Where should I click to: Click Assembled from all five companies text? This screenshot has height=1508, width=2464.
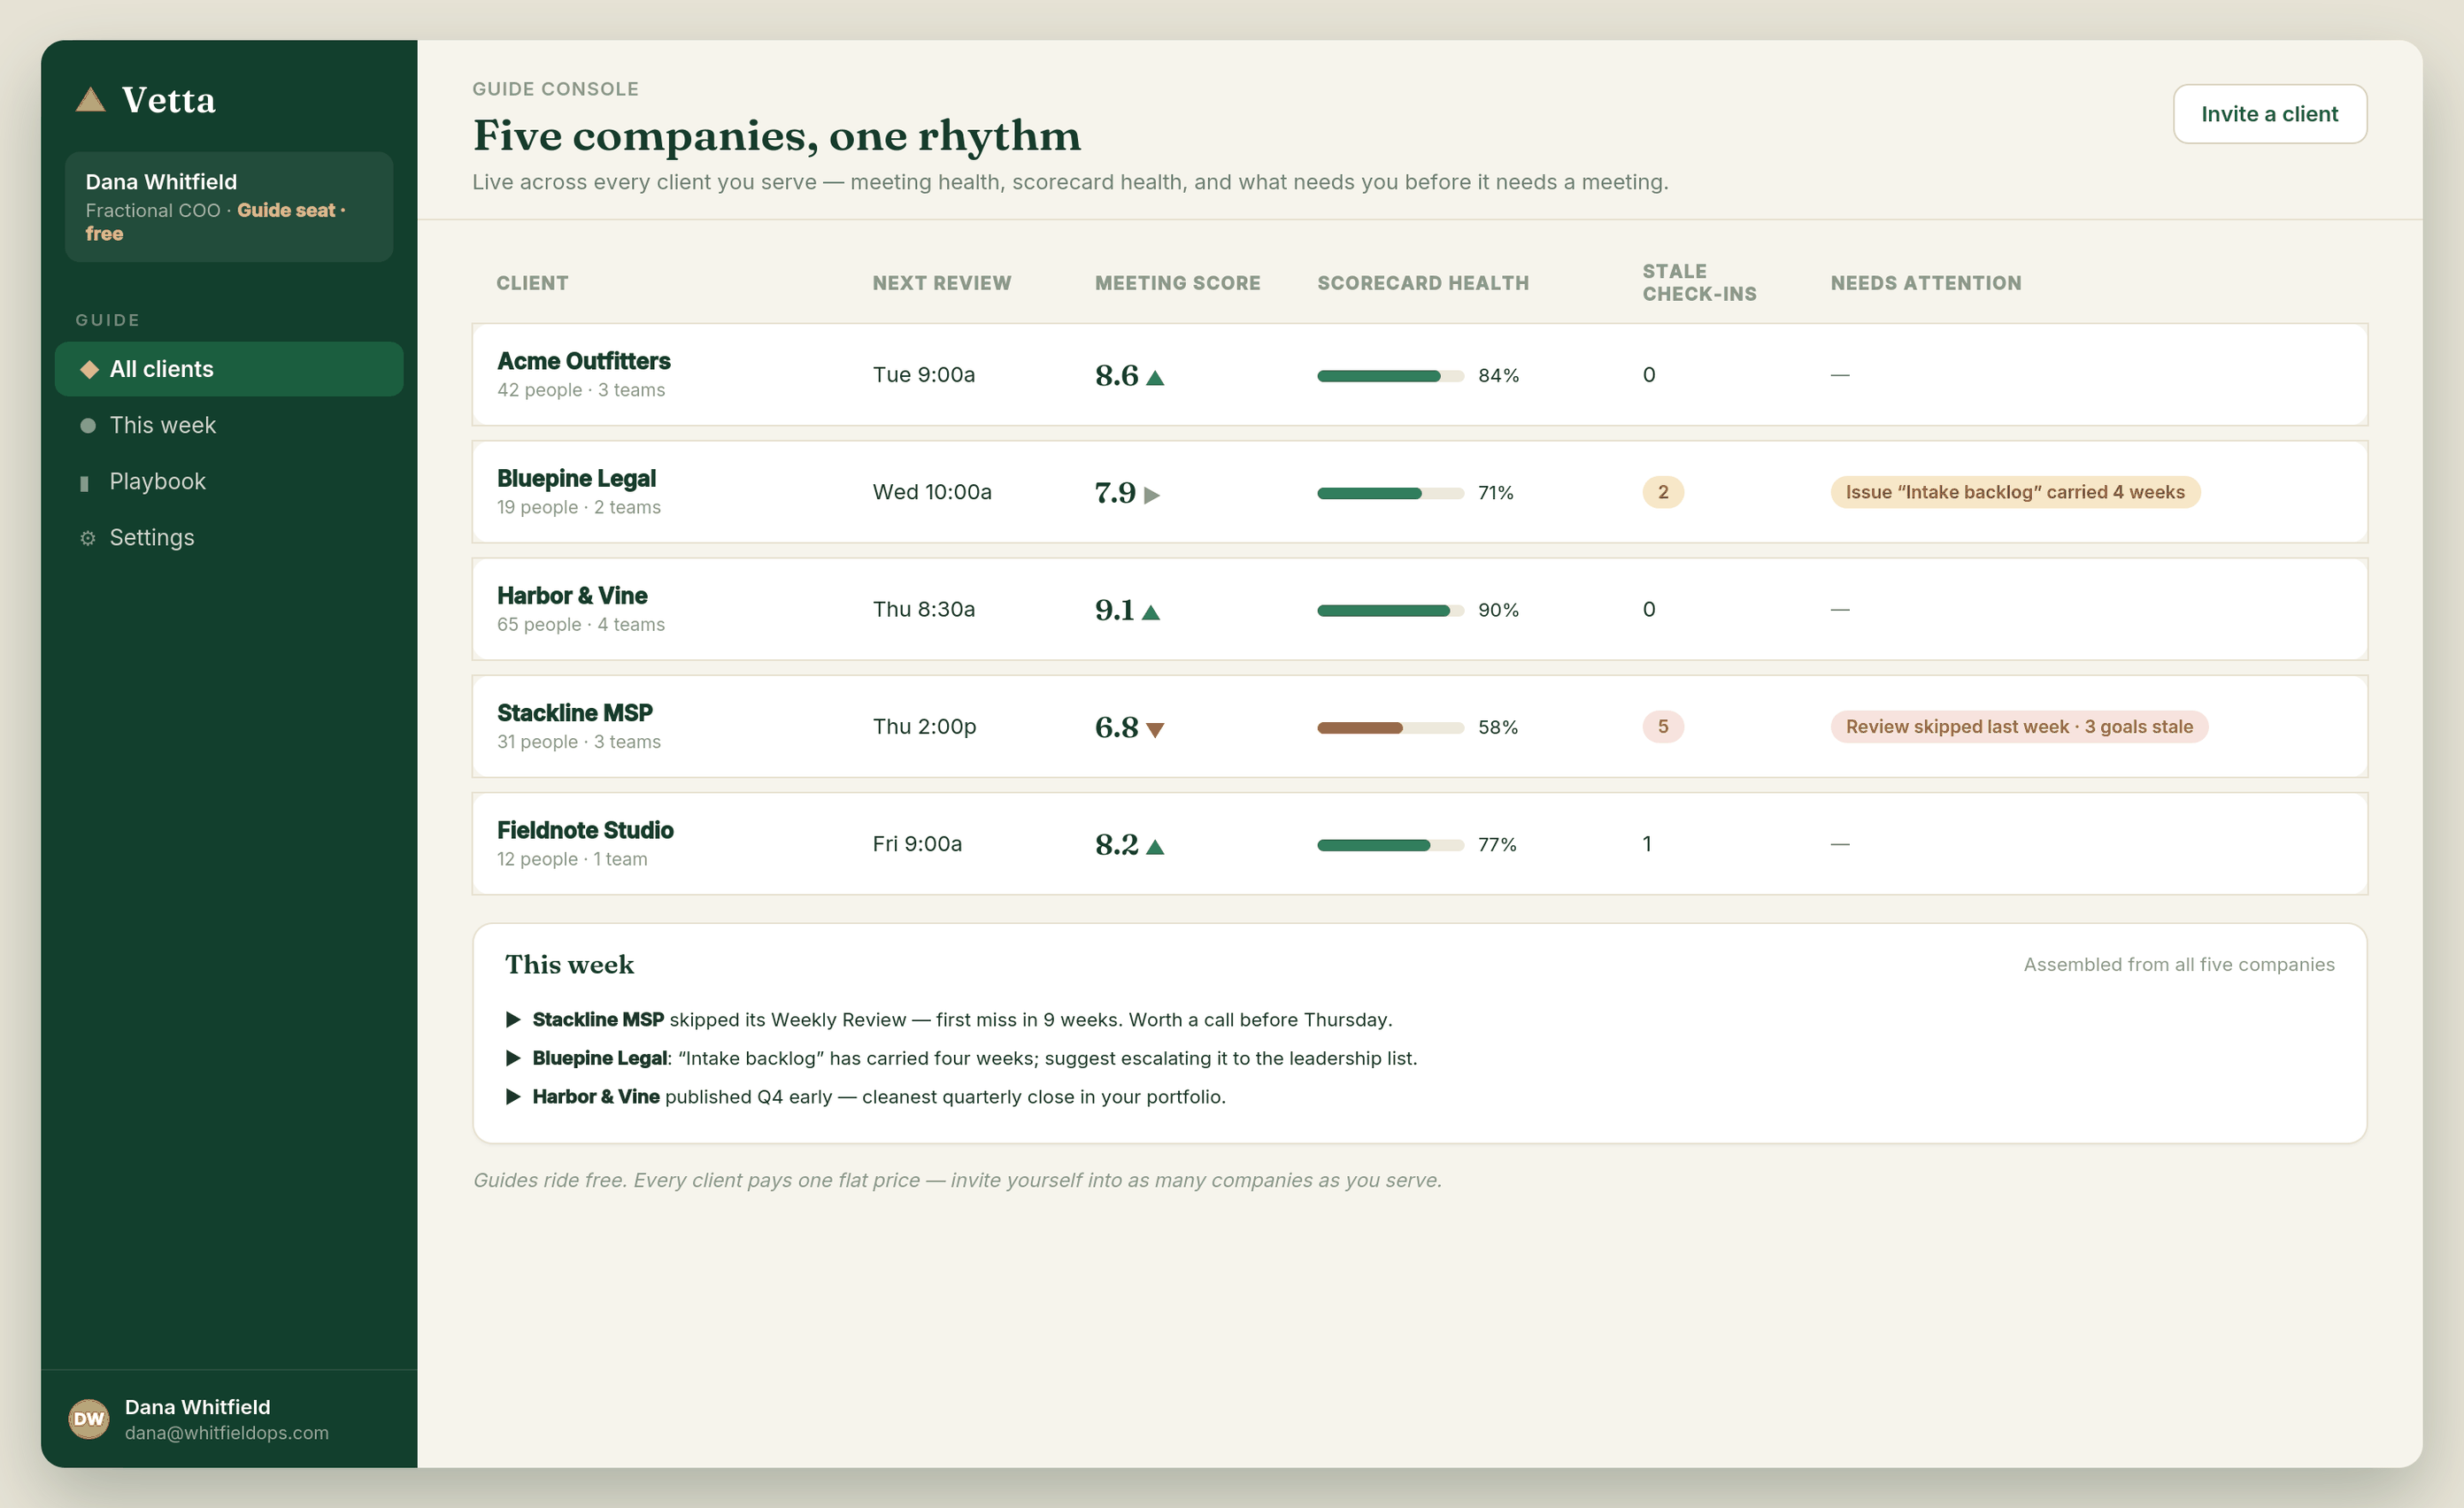(x=2179, y=964)
